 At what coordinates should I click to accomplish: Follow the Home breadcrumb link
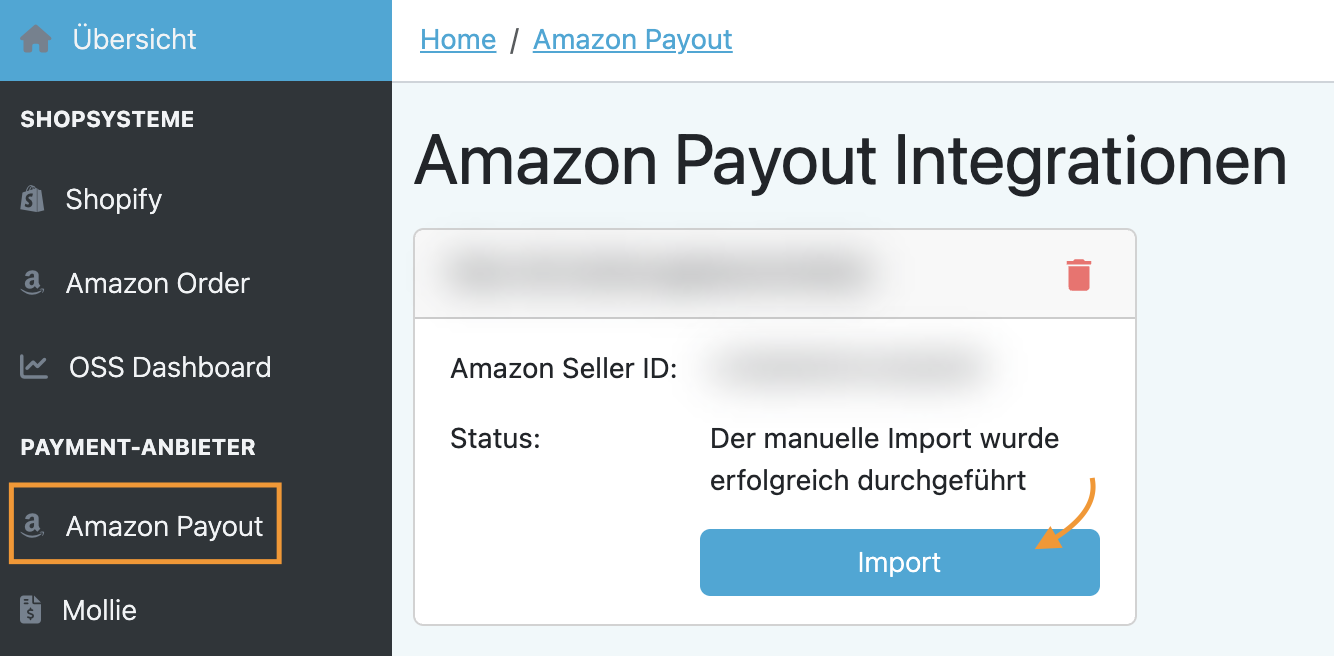click(458, 40)
